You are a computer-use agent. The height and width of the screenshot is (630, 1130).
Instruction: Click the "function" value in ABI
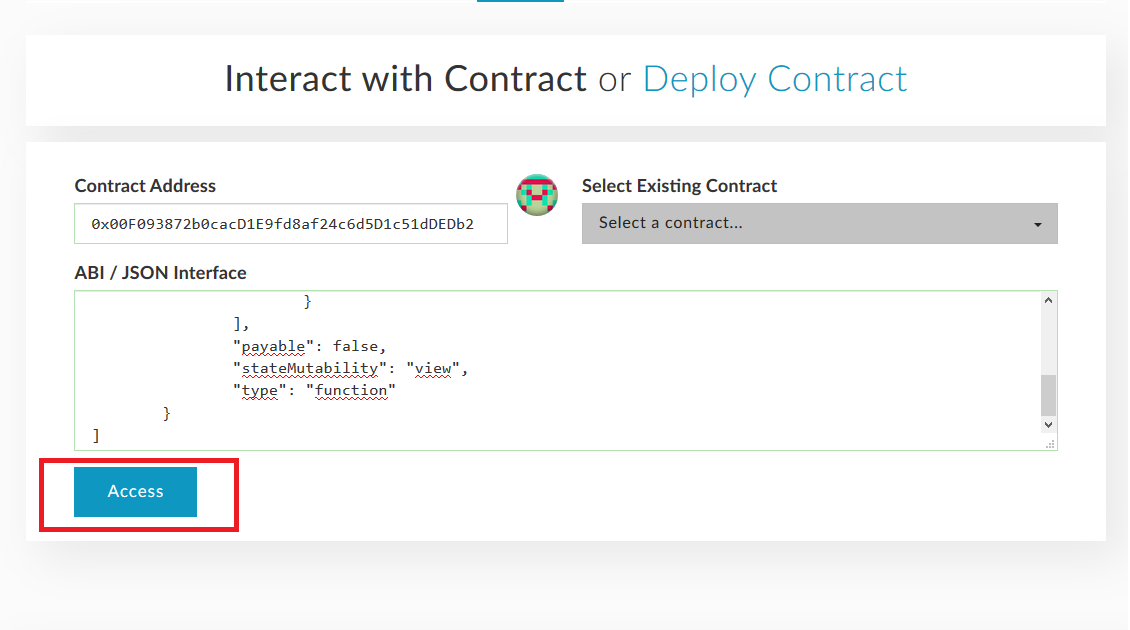point(351,391)
